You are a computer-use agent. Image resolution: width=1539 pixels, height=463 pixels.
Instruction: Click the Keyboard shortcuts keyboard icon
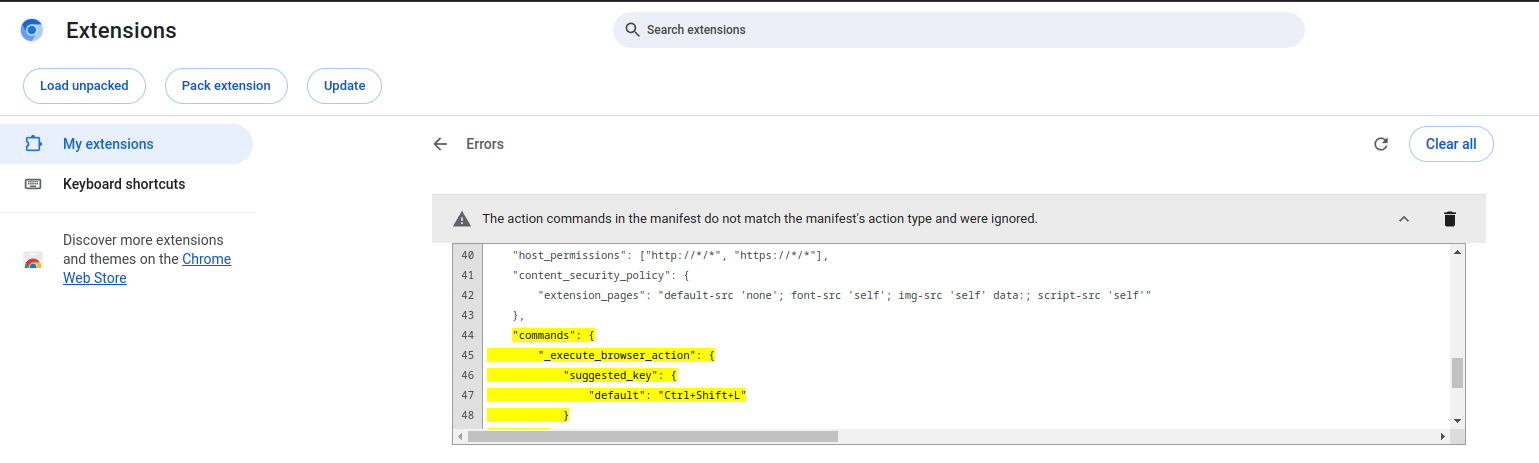tap(33, 184)
